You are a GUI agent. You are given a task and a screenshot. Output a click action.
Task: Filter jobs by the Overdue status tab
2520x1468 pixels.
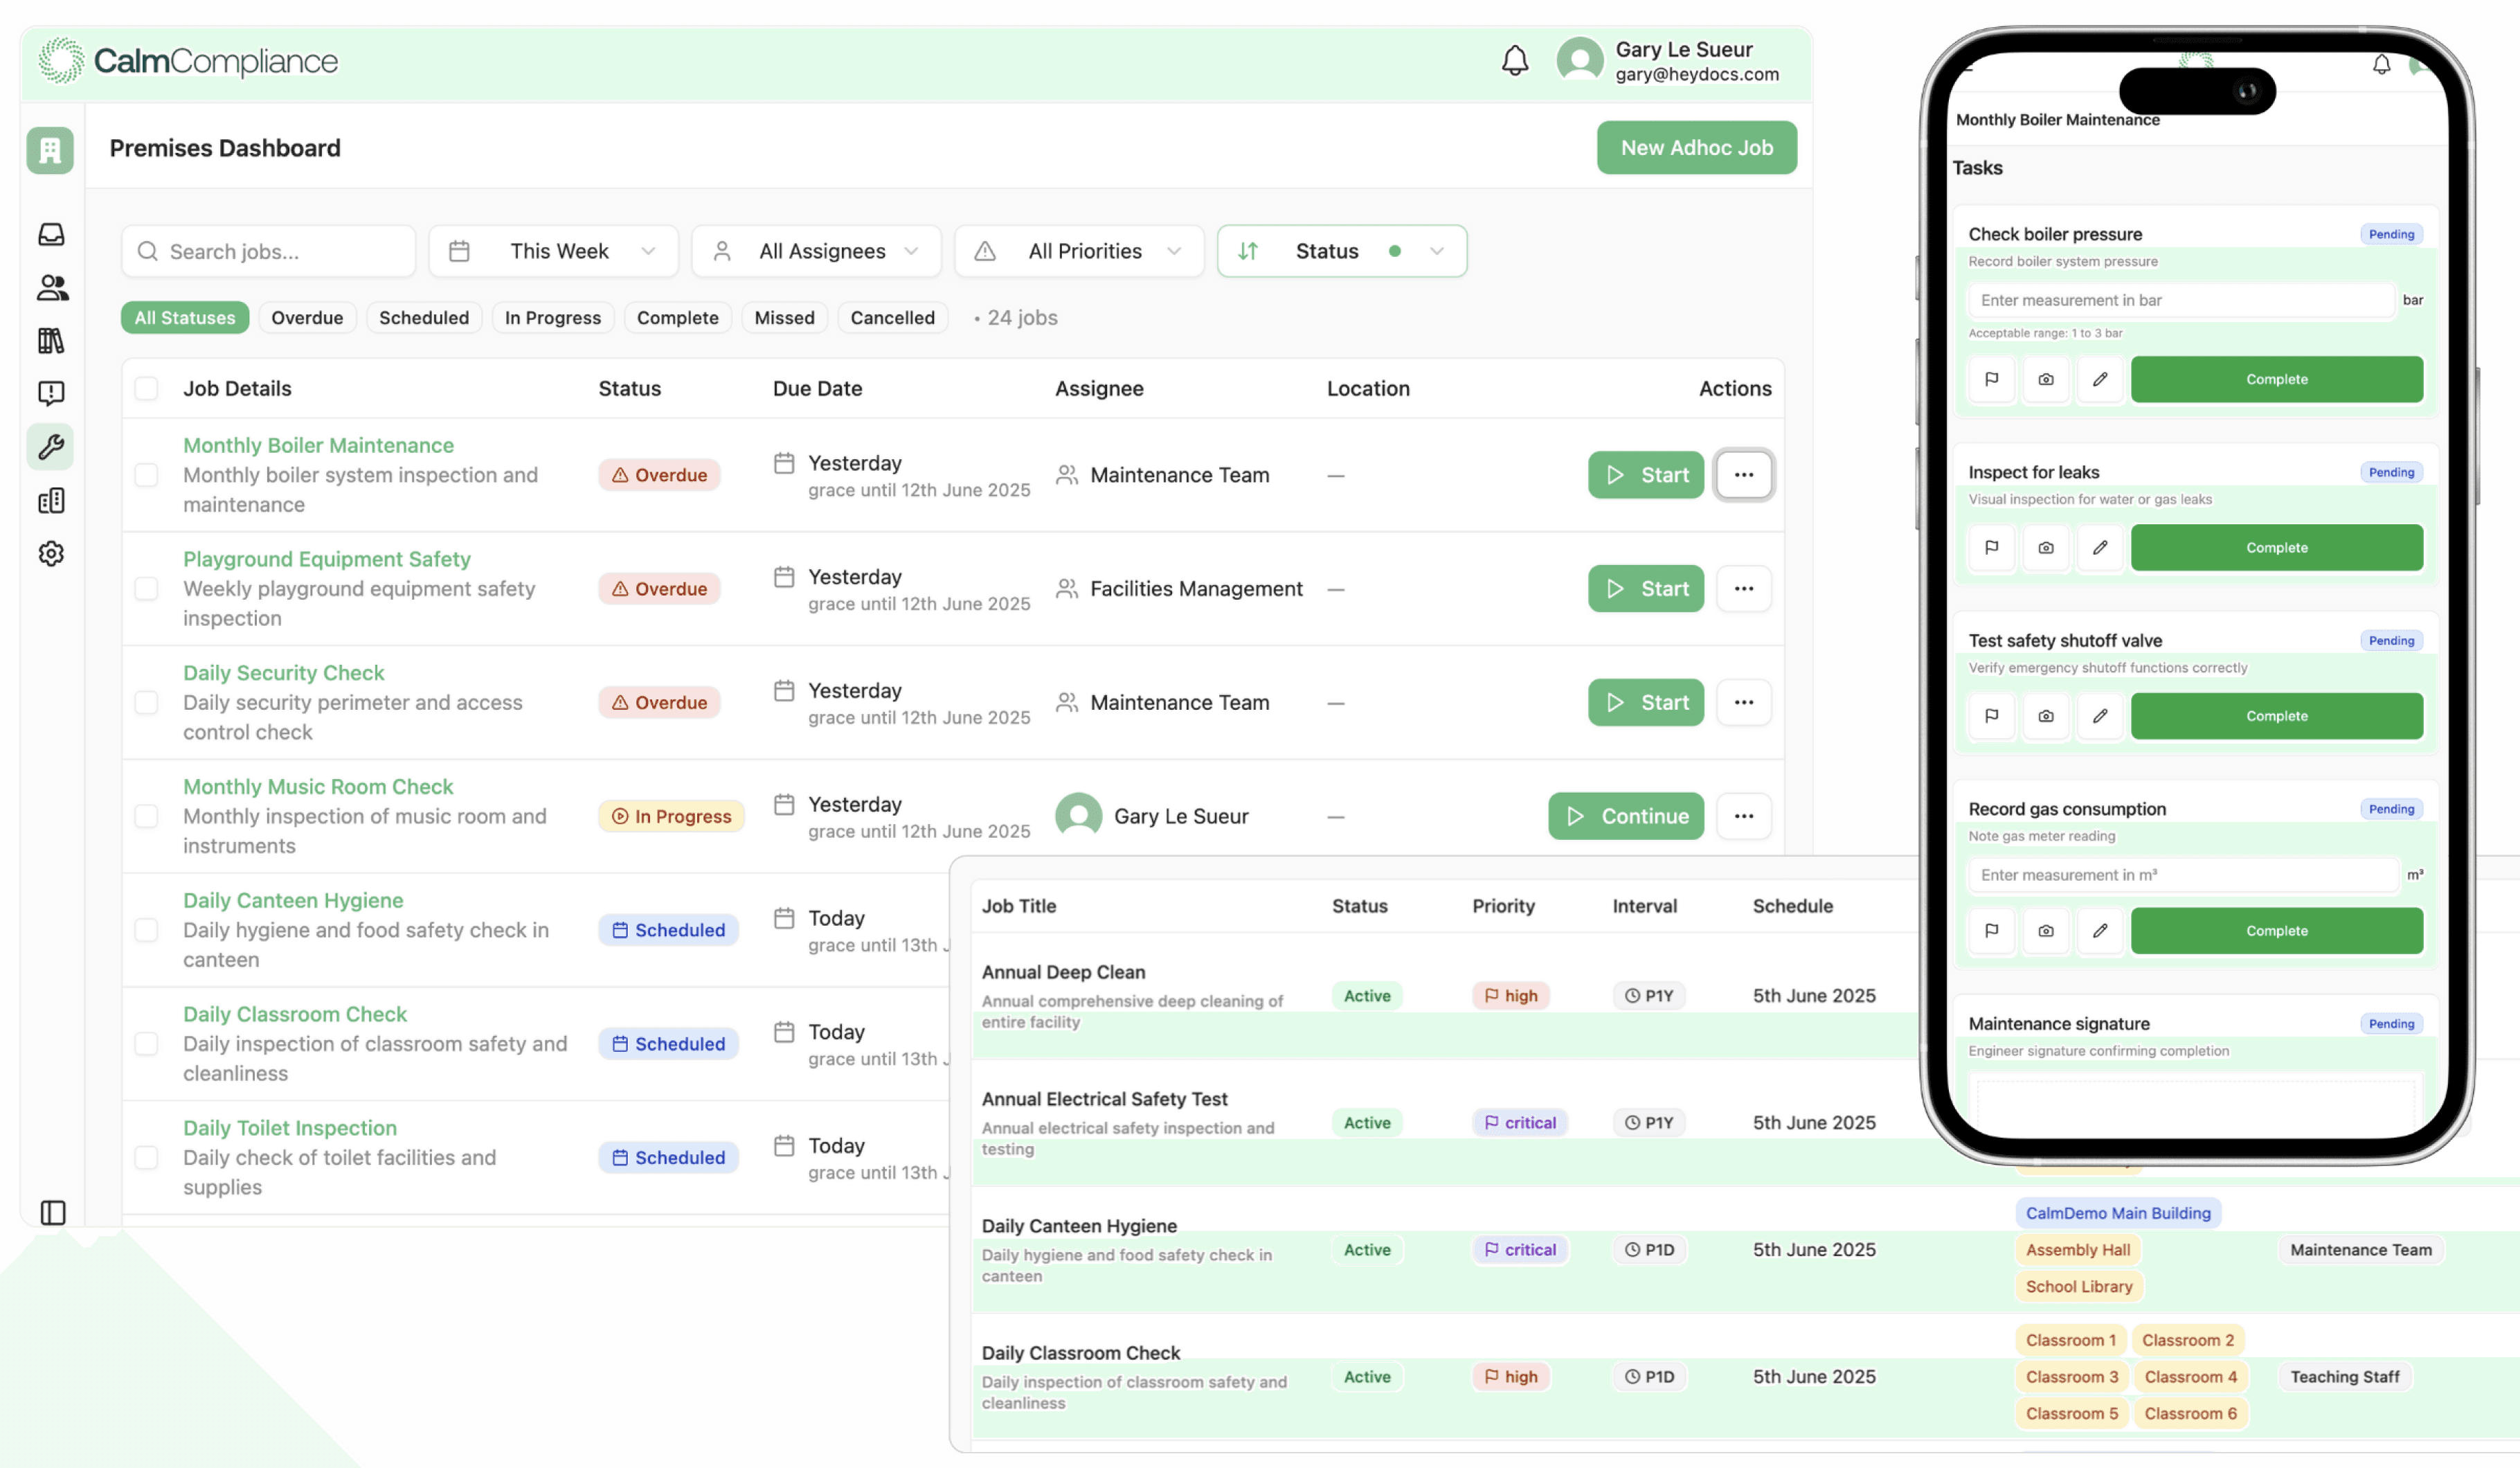tap(306, 318)
